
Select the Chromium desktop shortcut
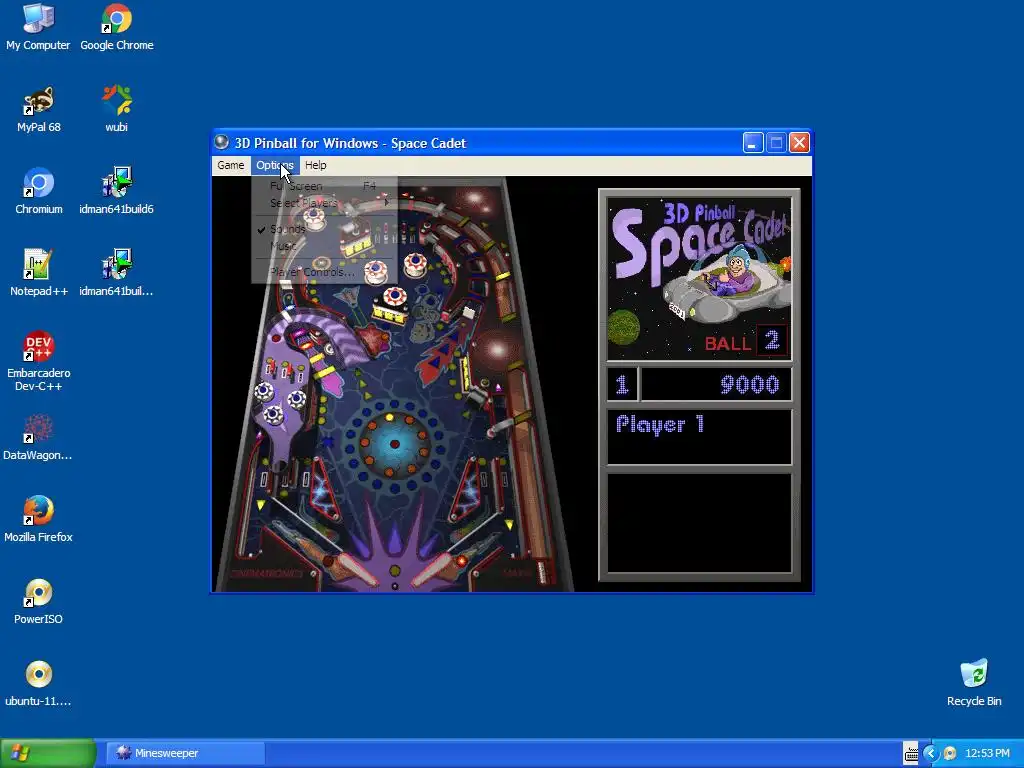pos(39,191)
